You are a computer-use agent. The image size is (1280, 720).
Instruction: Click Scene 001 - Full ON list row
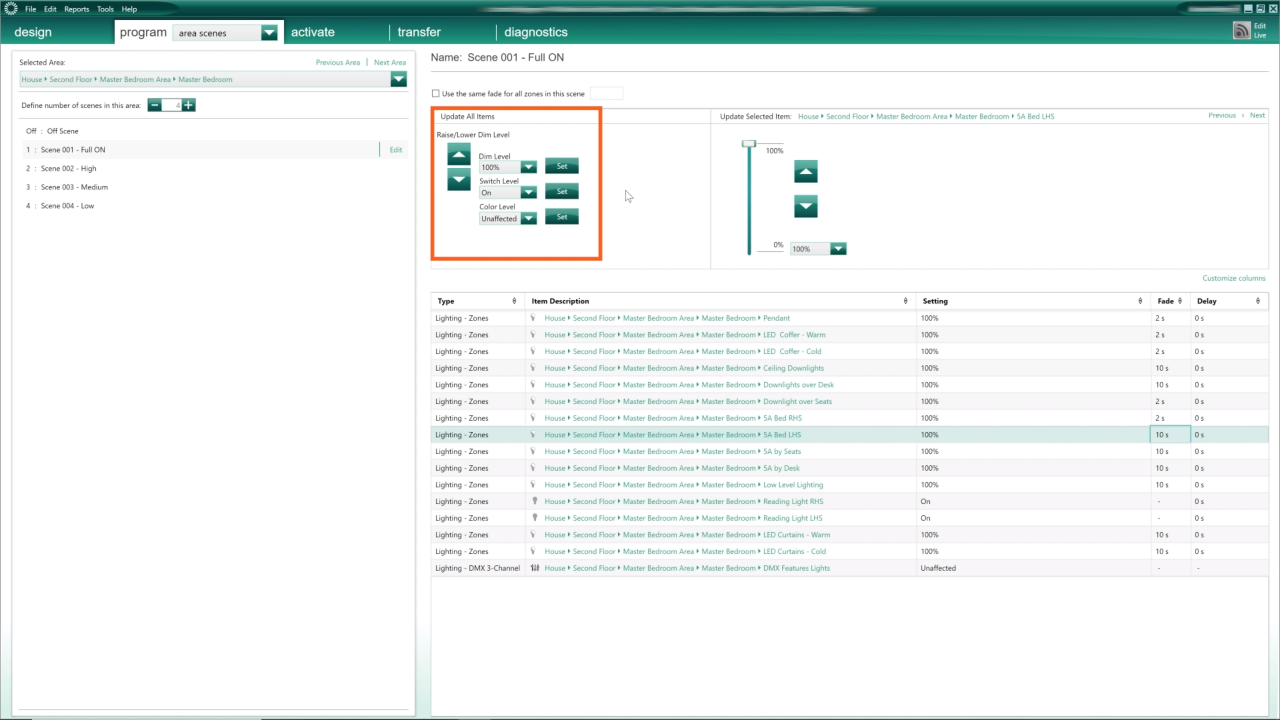click(x=216, y=150)
